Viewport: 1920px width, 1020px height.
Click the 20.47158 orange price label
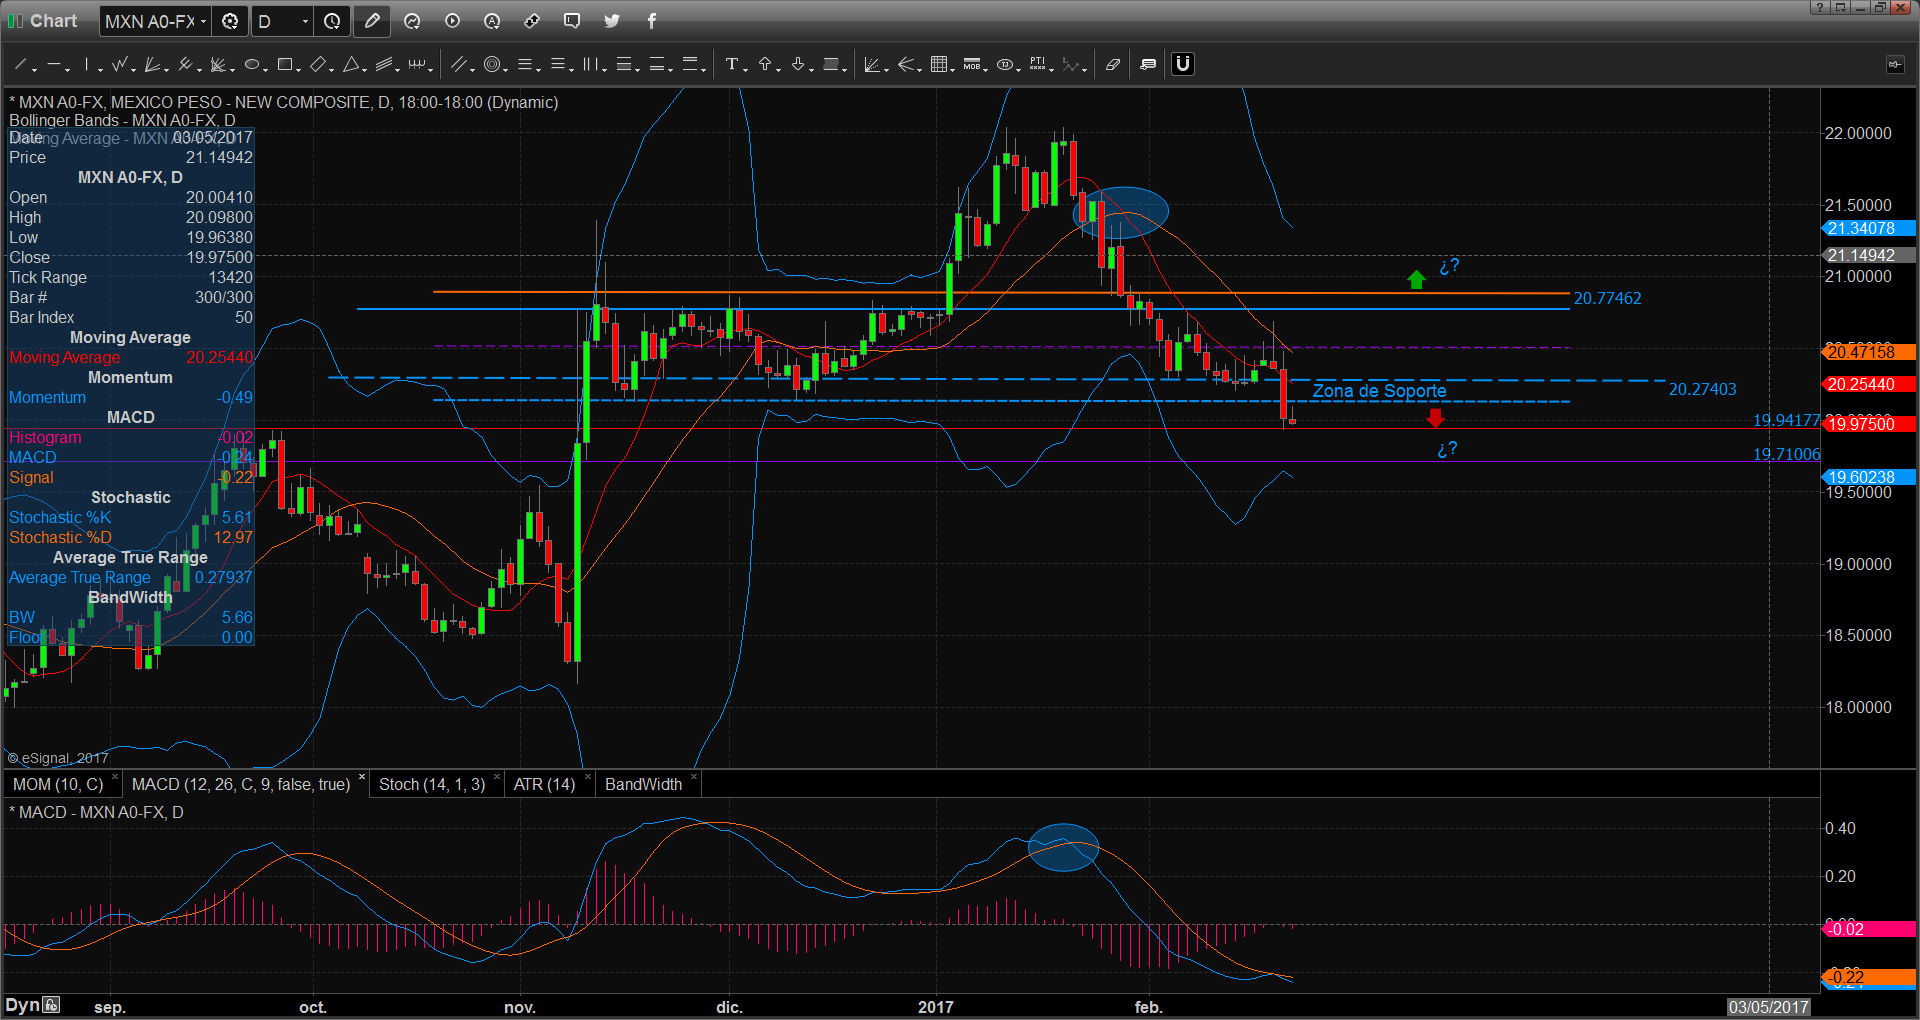click(x=1868, y=352)
